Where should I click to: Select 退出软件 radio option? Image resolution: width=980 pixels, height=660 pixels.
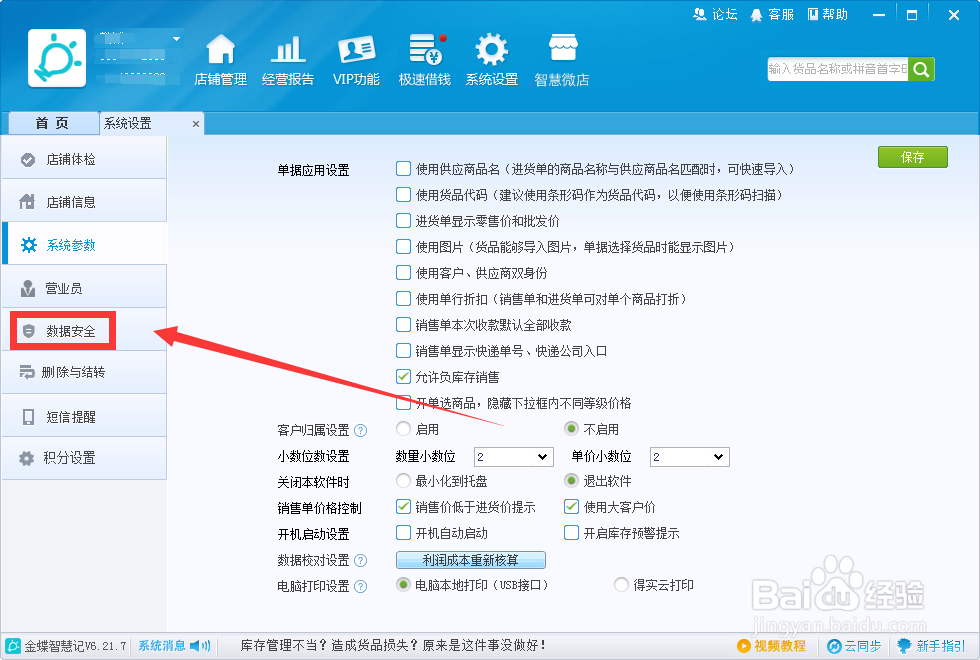(x=571, y=481)
